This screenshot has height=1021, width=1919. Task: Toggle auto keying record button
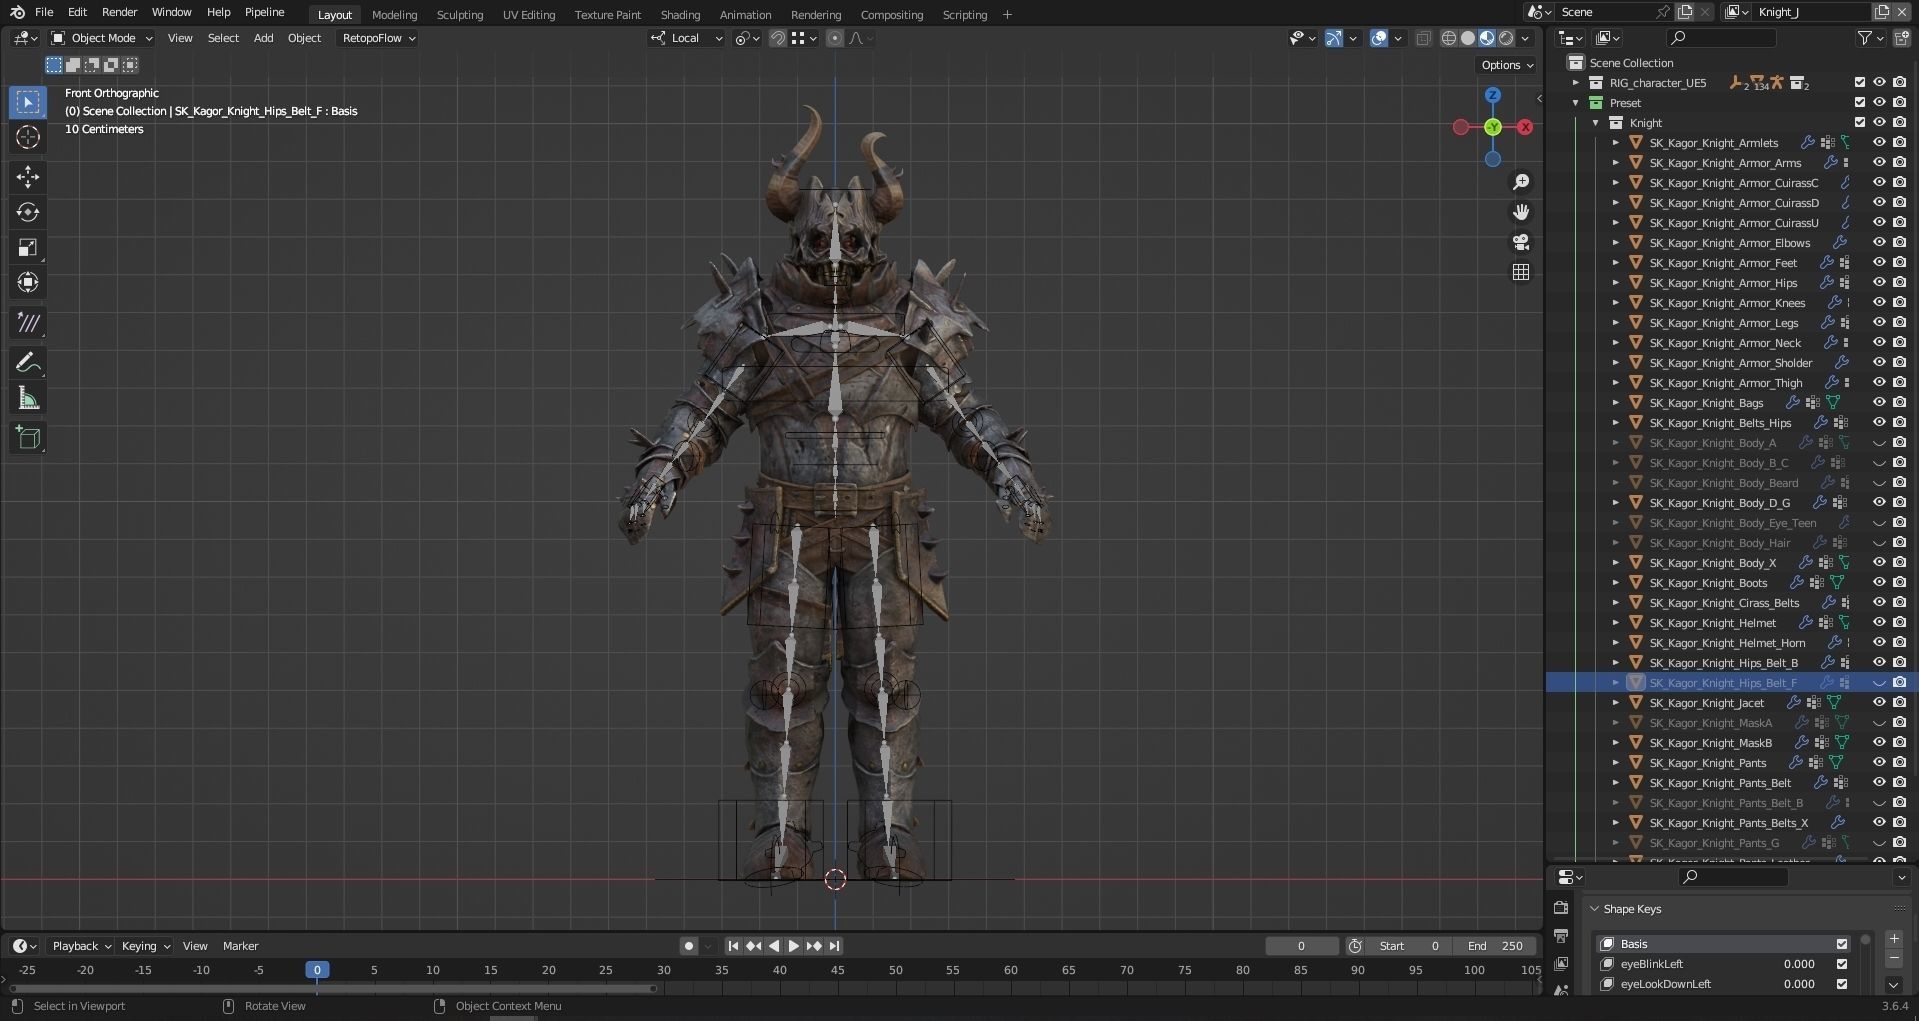click(689, 946)
